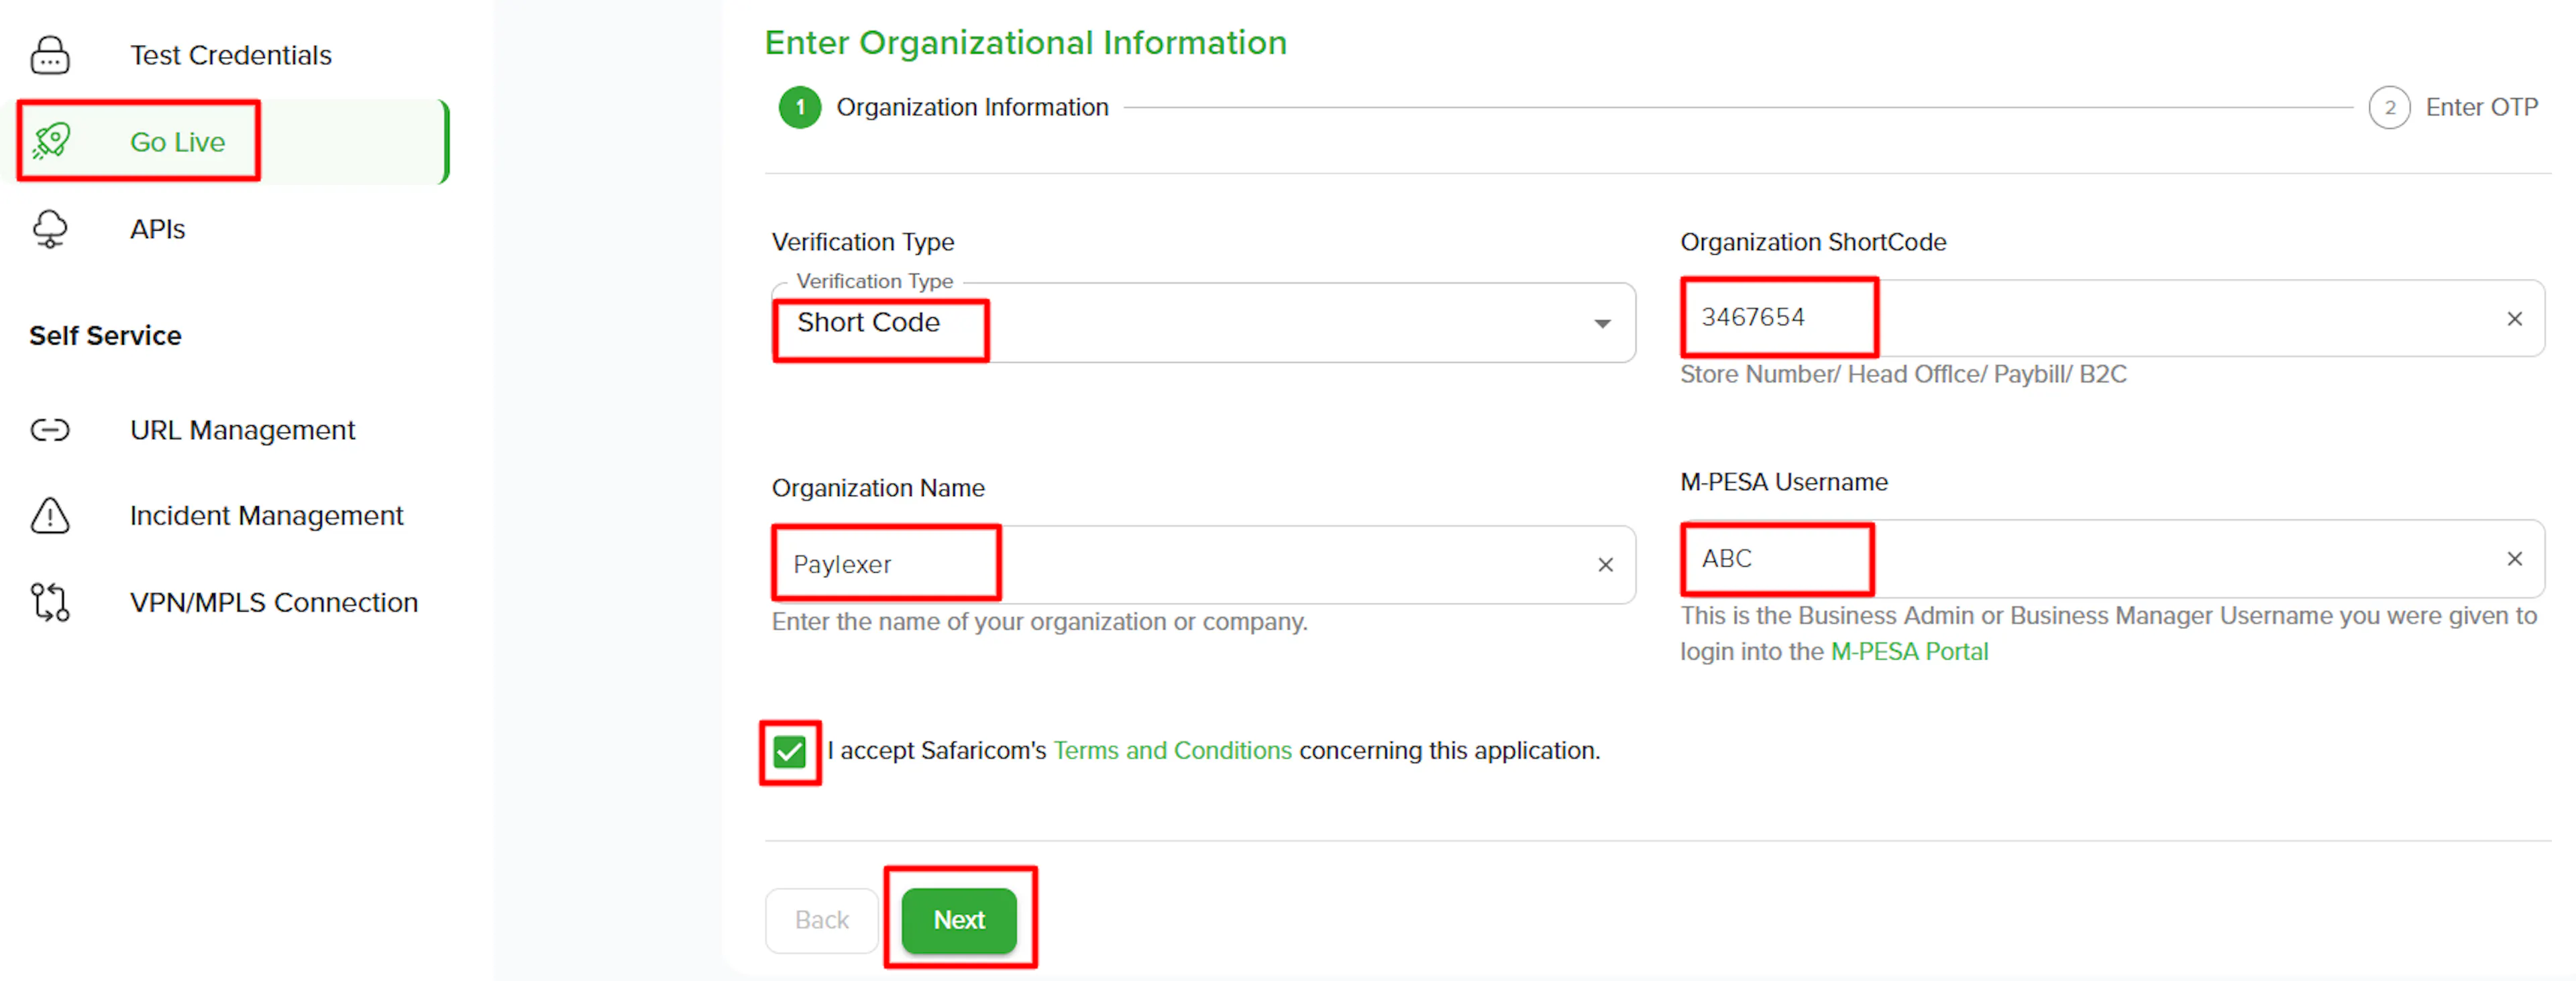Click the VPN/MPLS Connection icon
The image size is (2576, 981).
(50, 602)
